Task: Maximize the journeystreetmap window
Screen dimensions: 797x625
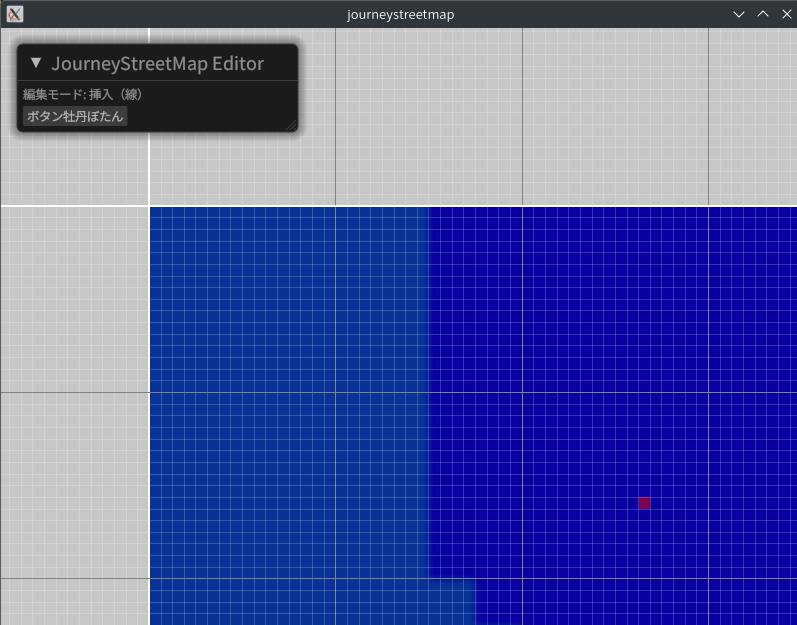Action: click(x=762, y=14)
